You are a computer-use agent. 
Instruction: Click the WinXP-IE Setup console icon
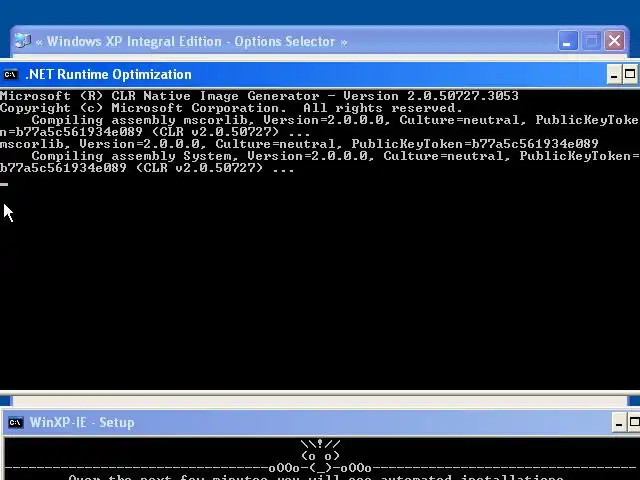(16, 422)
